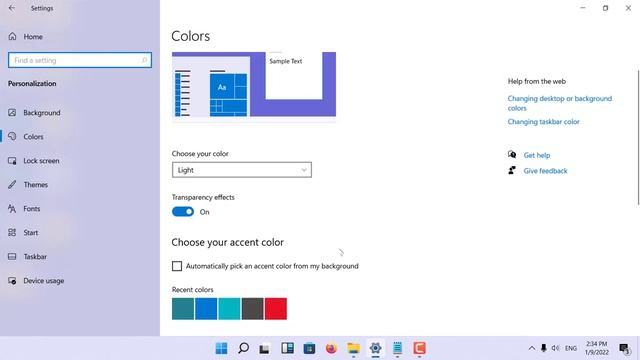Image resolution: width=640 pixels, height=360 pixels.
Task: Click the volume speaker tray icon
Action: coord(556,348)
